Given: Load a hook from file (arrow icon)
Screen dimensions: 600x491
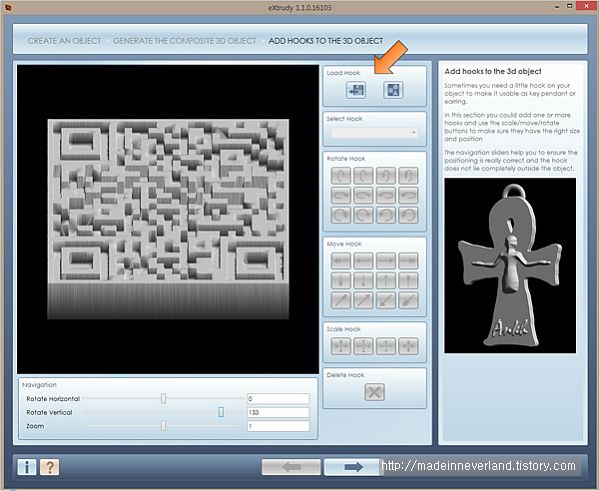Looking at the screenshot, I should [355, 90].
